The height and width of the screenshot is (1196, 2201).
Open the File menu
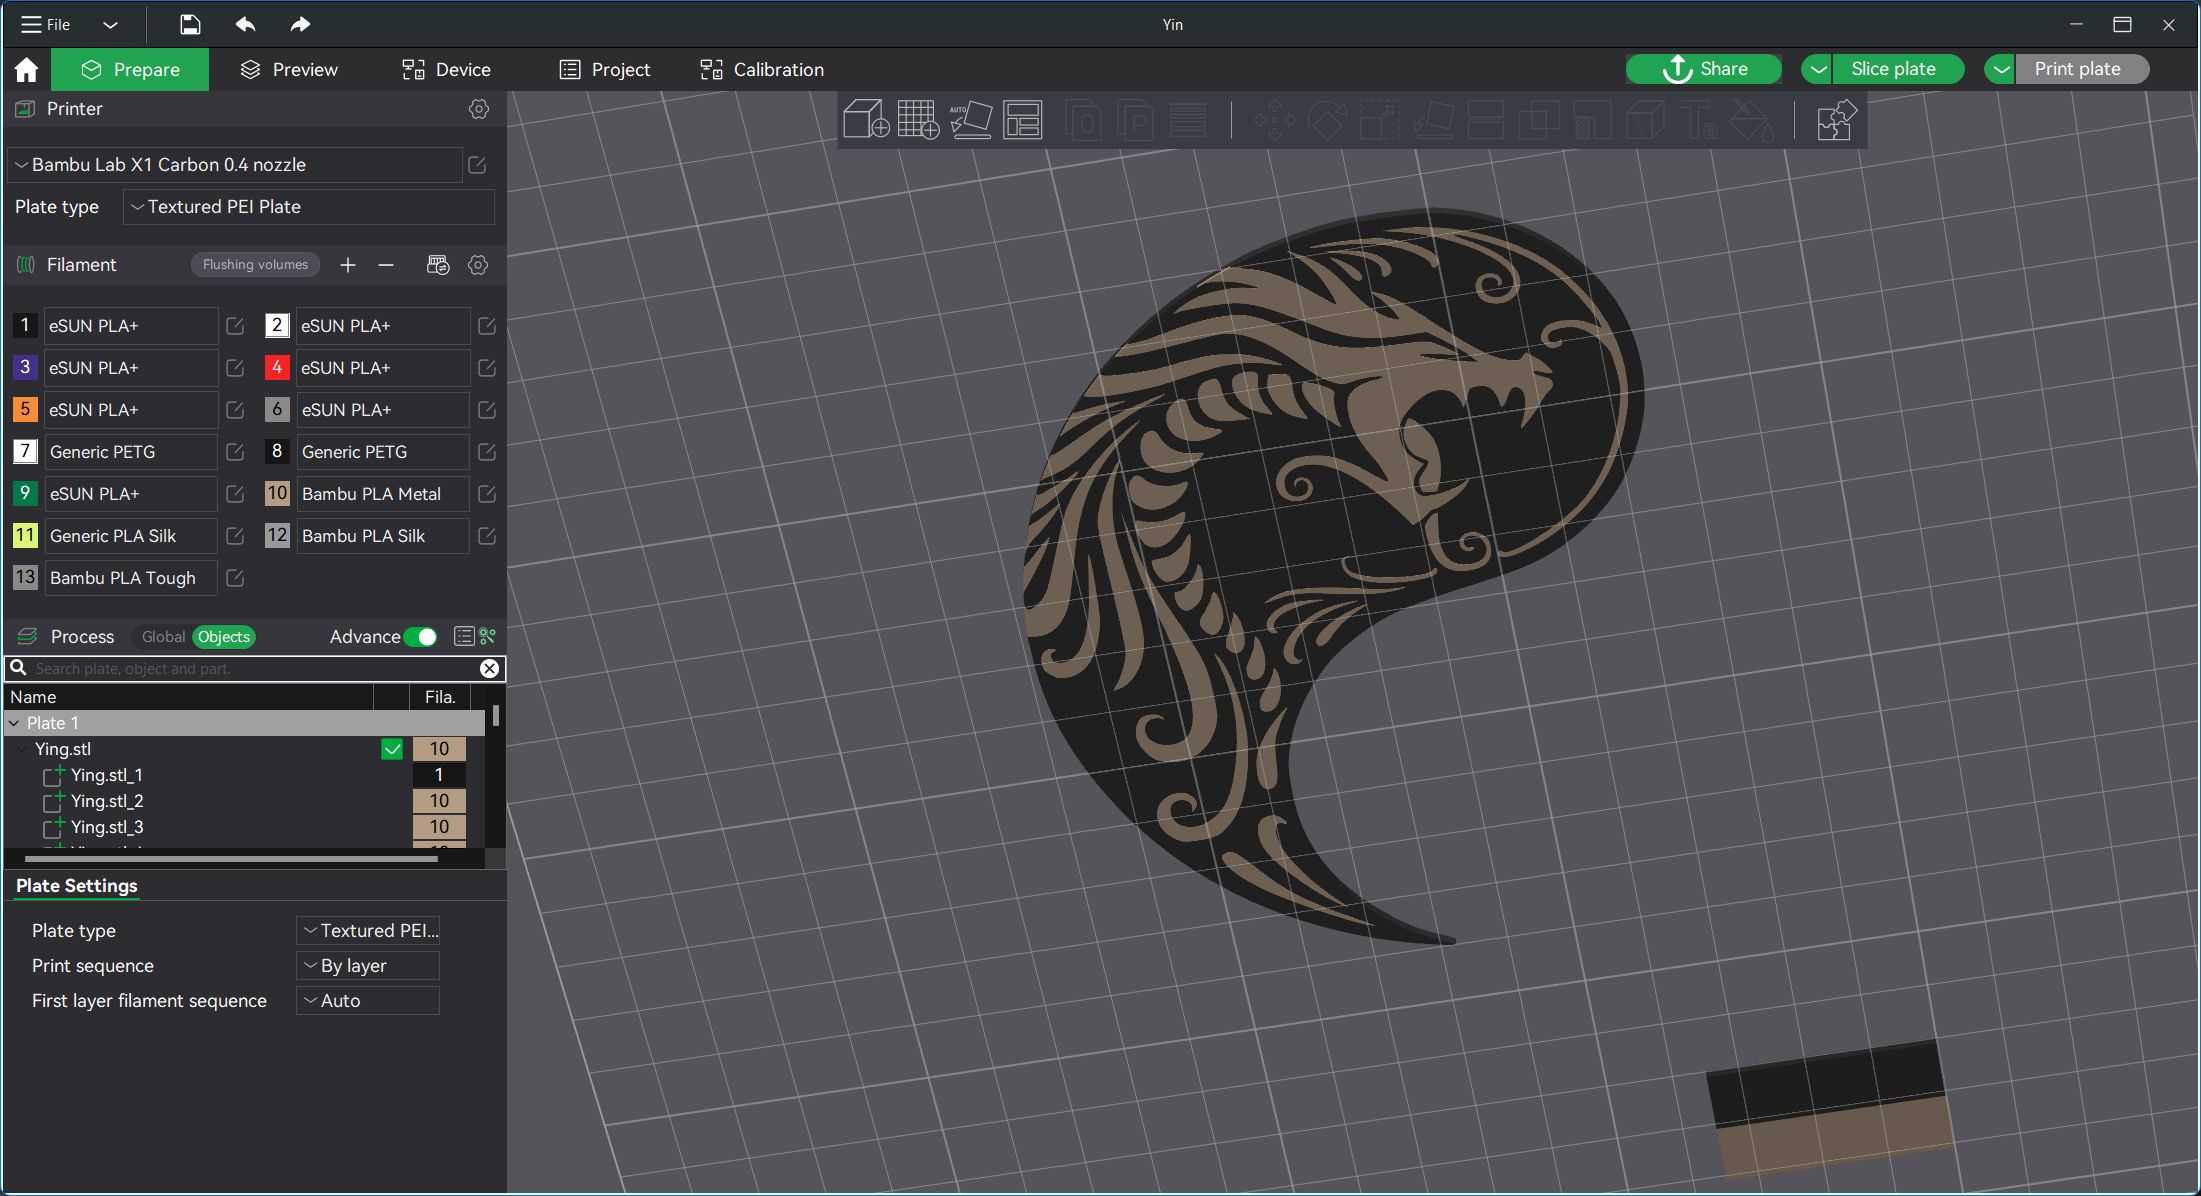(x=46, y=24)
